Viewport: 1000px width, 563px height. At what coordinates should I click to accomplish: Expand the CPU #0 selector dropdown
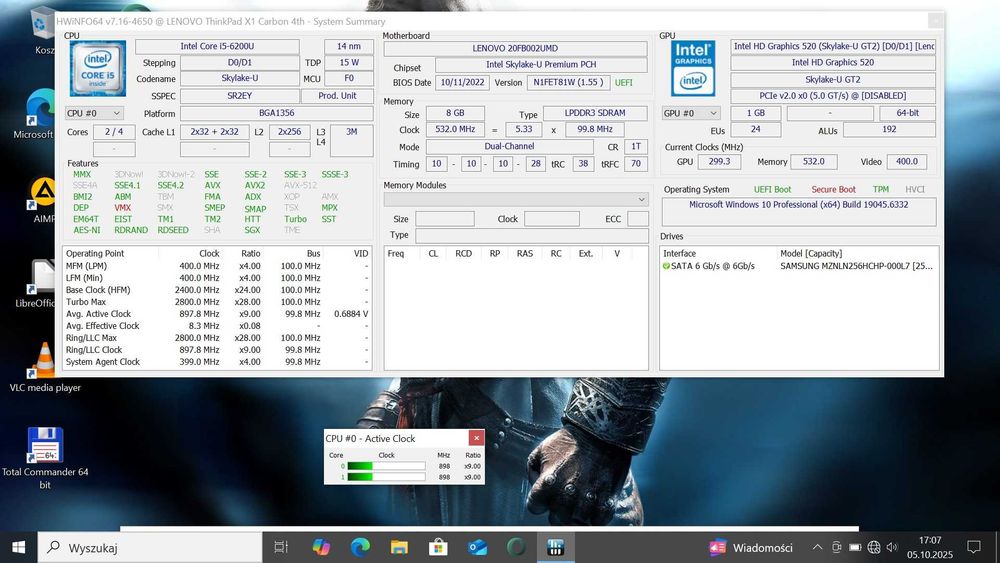[x=94, y=114]
